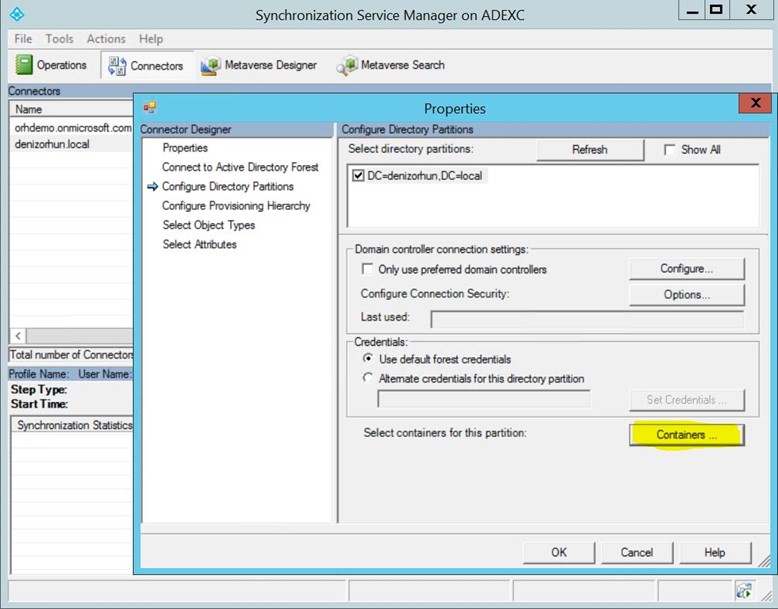This screenshot has height=609, width=778.
Task: Open the Tools menu
Action: 59,39
